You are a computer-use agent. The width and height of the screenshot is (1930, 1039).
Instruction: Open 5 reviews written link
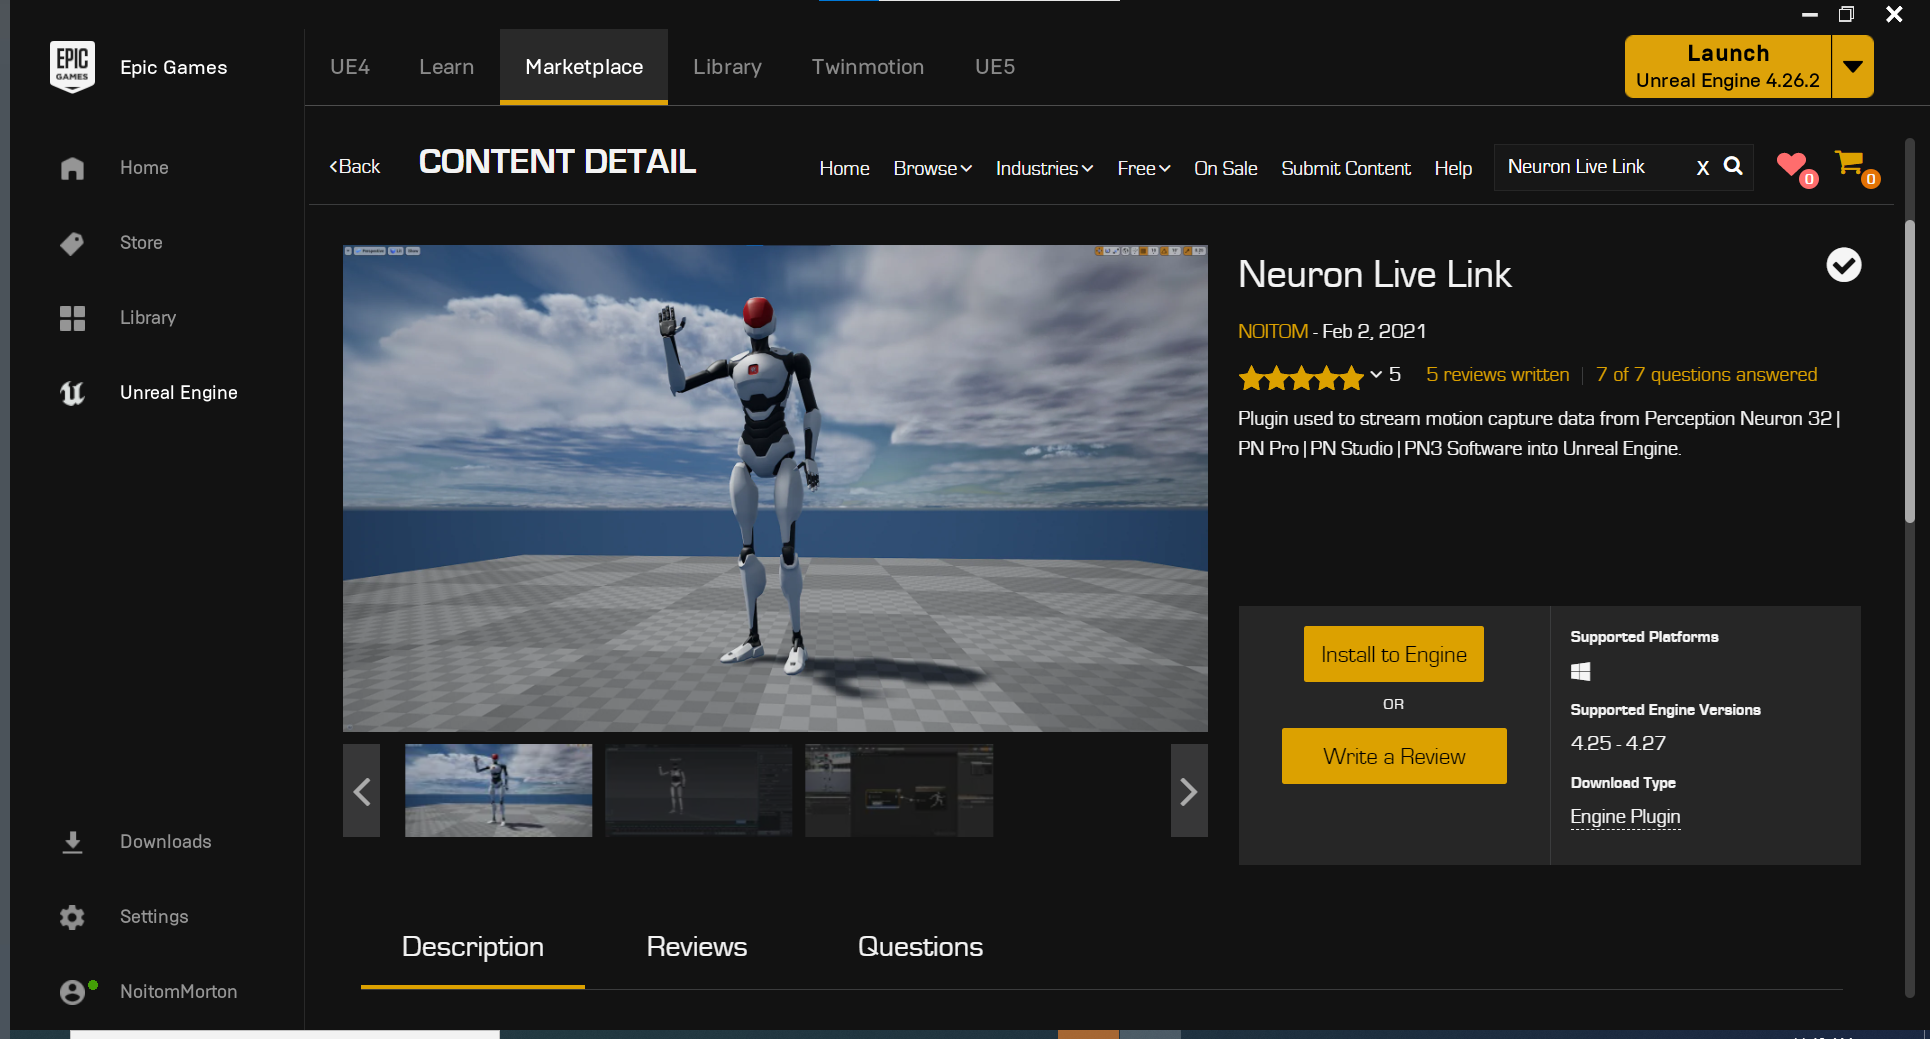pyautogui.click(x=1497, y=375)
